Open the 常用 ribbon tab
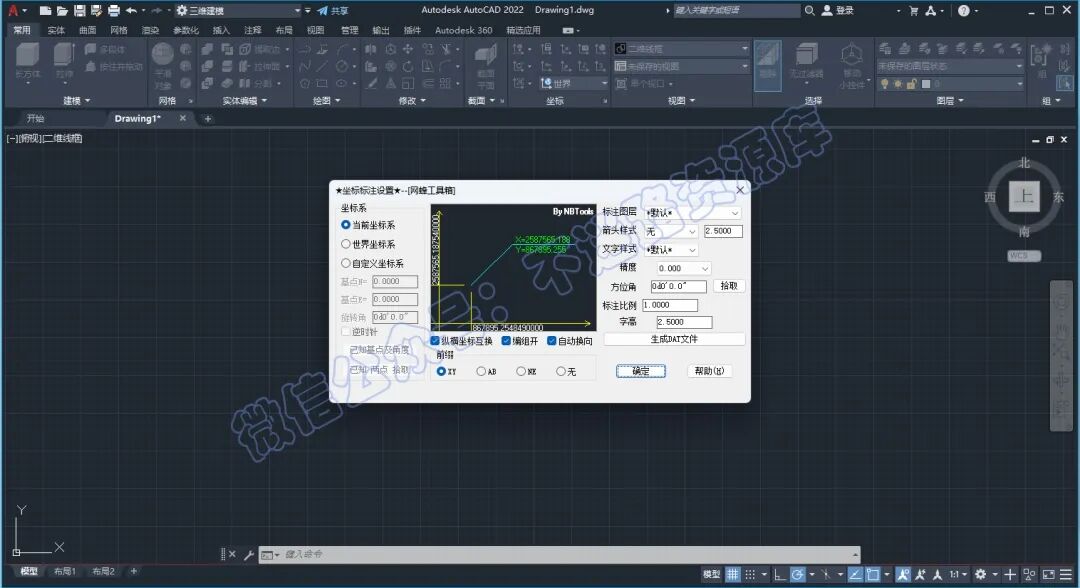The height and width of the screenshot is (588, 1080). [x=22, y=30]
